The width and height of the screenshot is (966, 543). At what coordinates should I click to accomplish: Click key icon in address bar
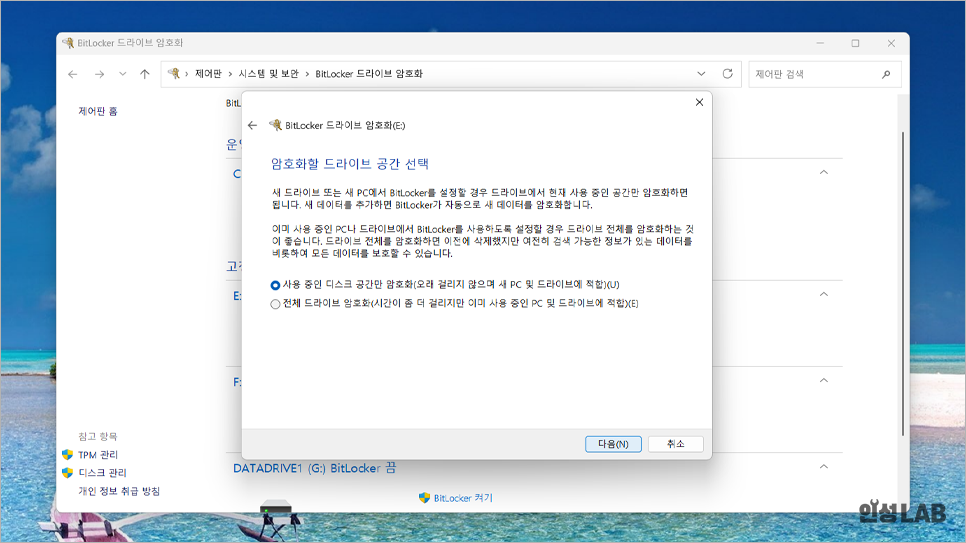pyautogui.click(x=174, y=74)
